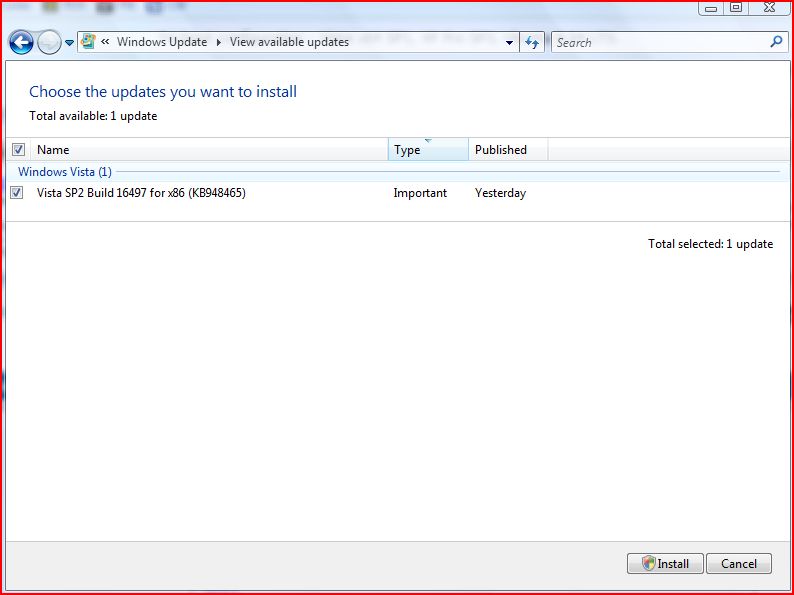Click the shield icon on Install
The image size is (794, 595).
649,563
